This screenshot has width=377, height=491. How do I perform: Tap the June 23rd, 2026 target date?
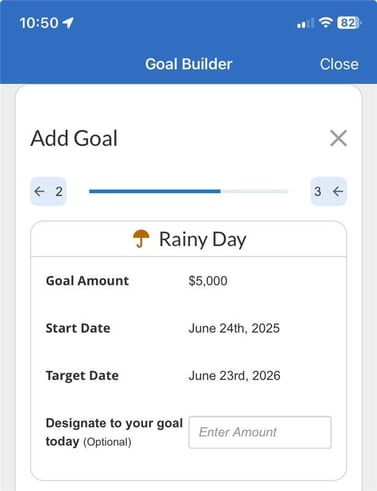click(x=234, y=376)
